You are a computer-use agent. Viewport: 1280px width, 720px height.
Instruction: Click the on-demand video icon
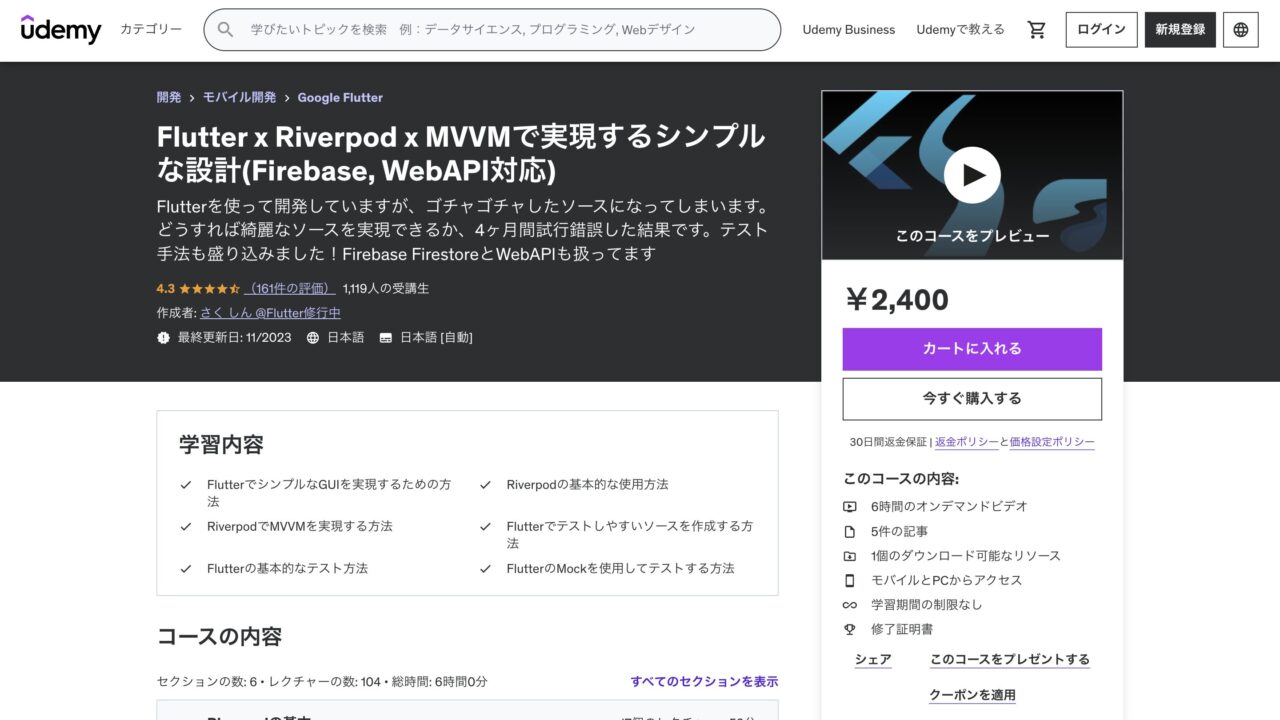[x=850, y=506]
